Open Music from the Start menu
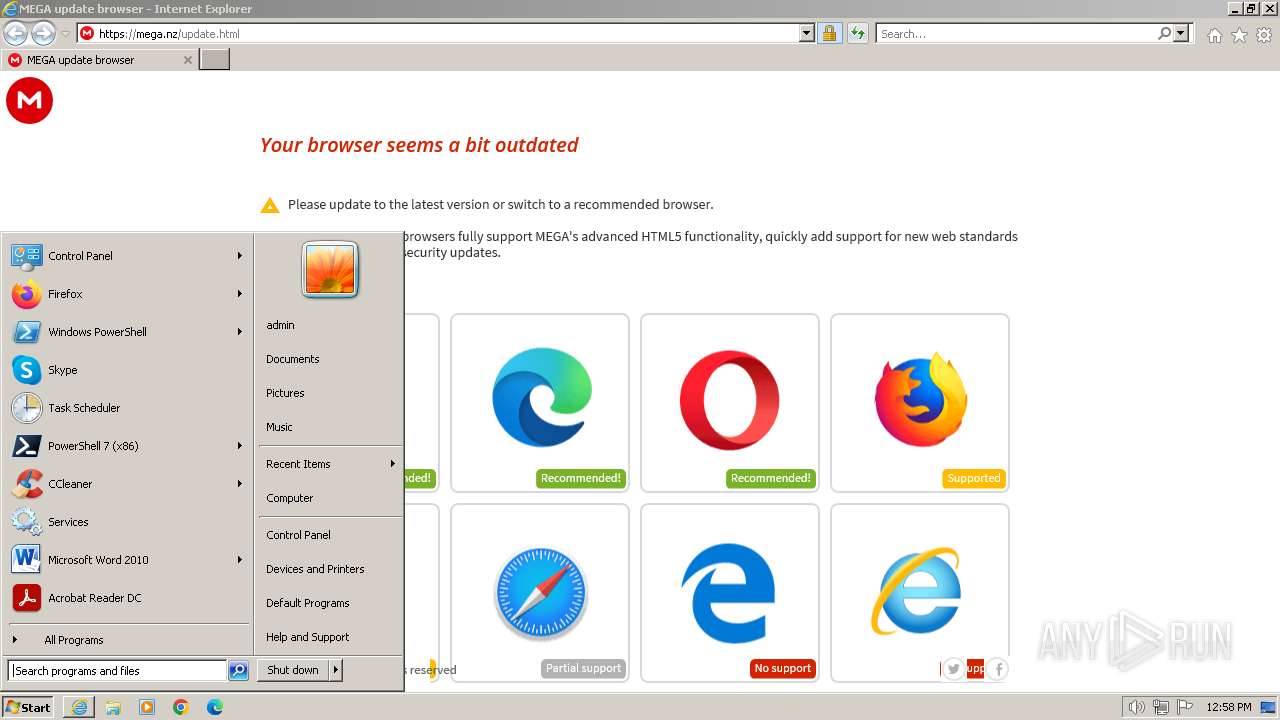1280x720 pixels. [330, 427]
